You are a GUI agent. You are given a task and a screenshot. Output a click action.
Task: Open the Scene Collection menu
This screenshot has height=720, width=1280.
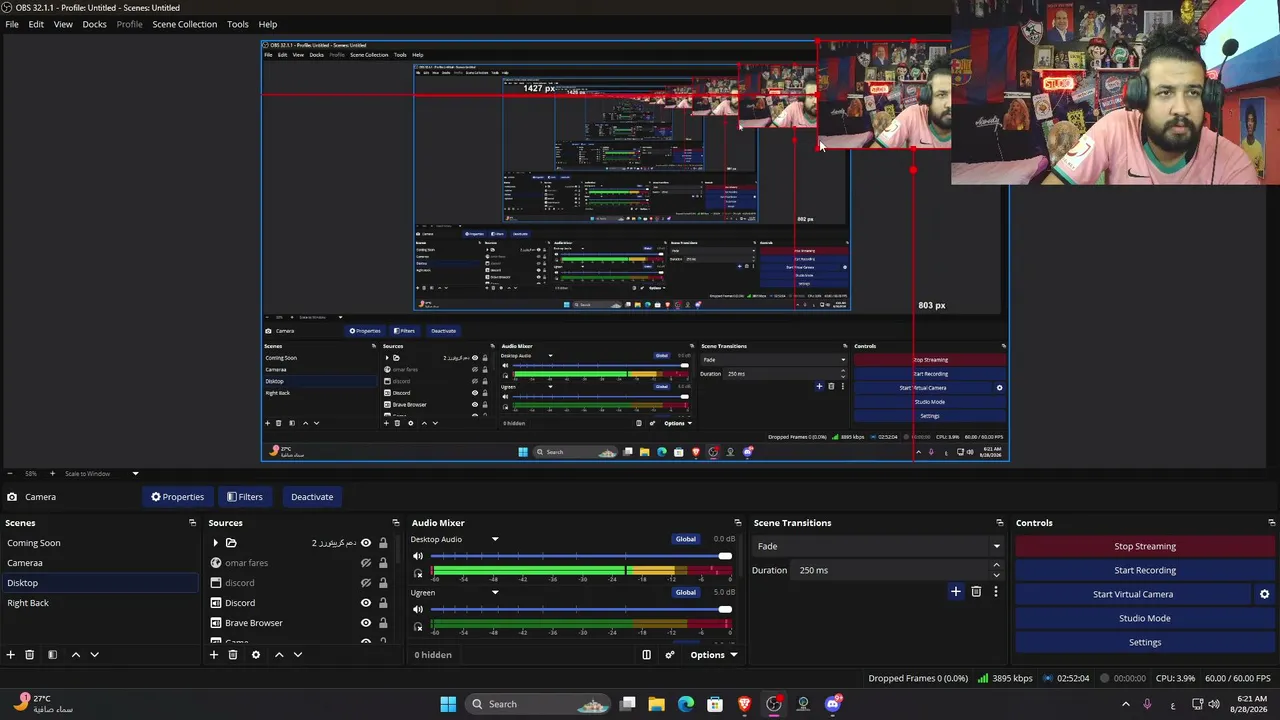[184, 24]
